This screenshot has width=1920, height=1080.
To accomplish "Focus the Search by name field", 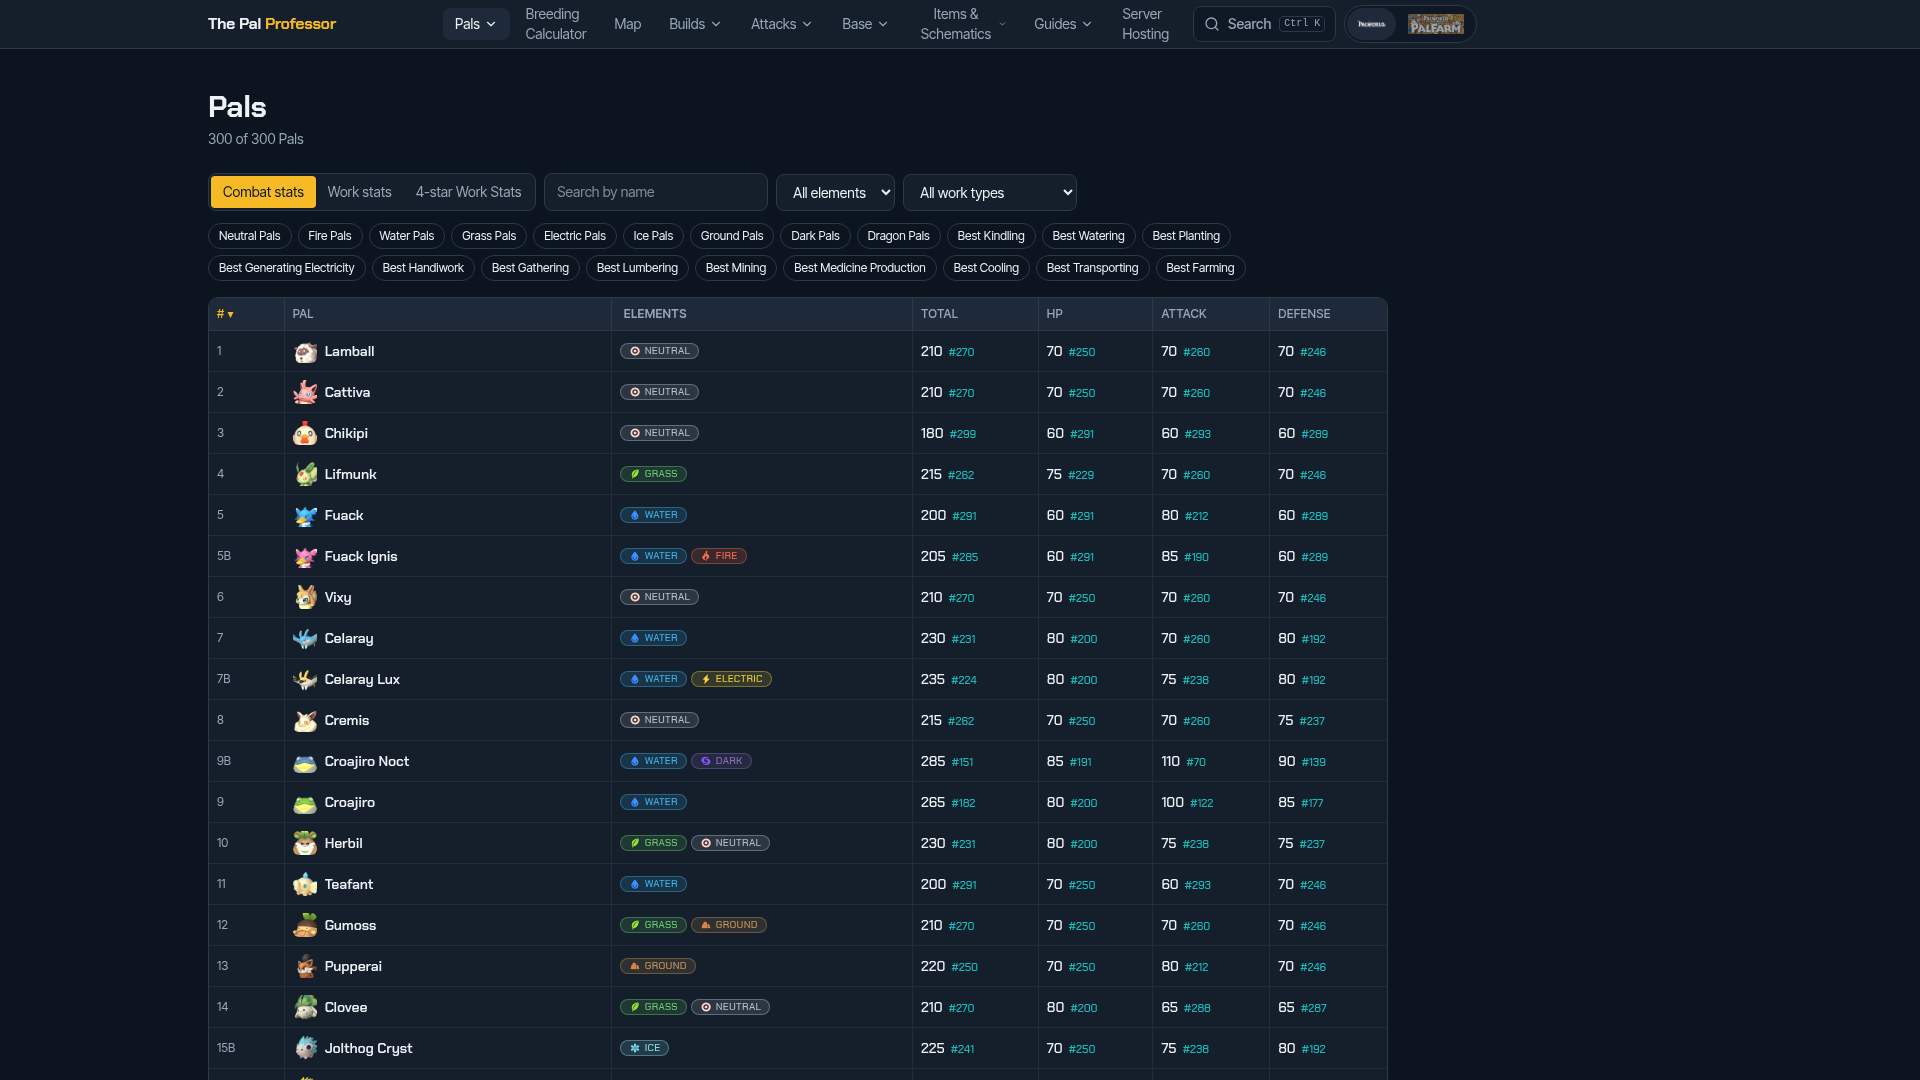I will coord(656,192).
